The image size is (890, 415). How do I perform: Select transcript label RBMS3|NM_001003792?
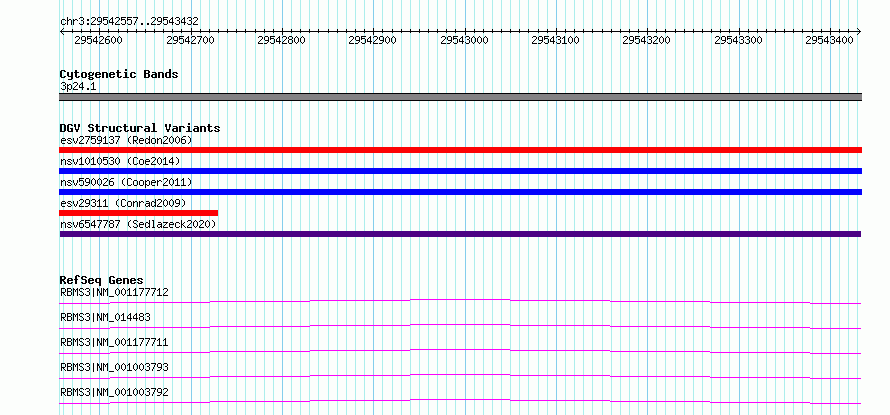(x=114, y=392)
